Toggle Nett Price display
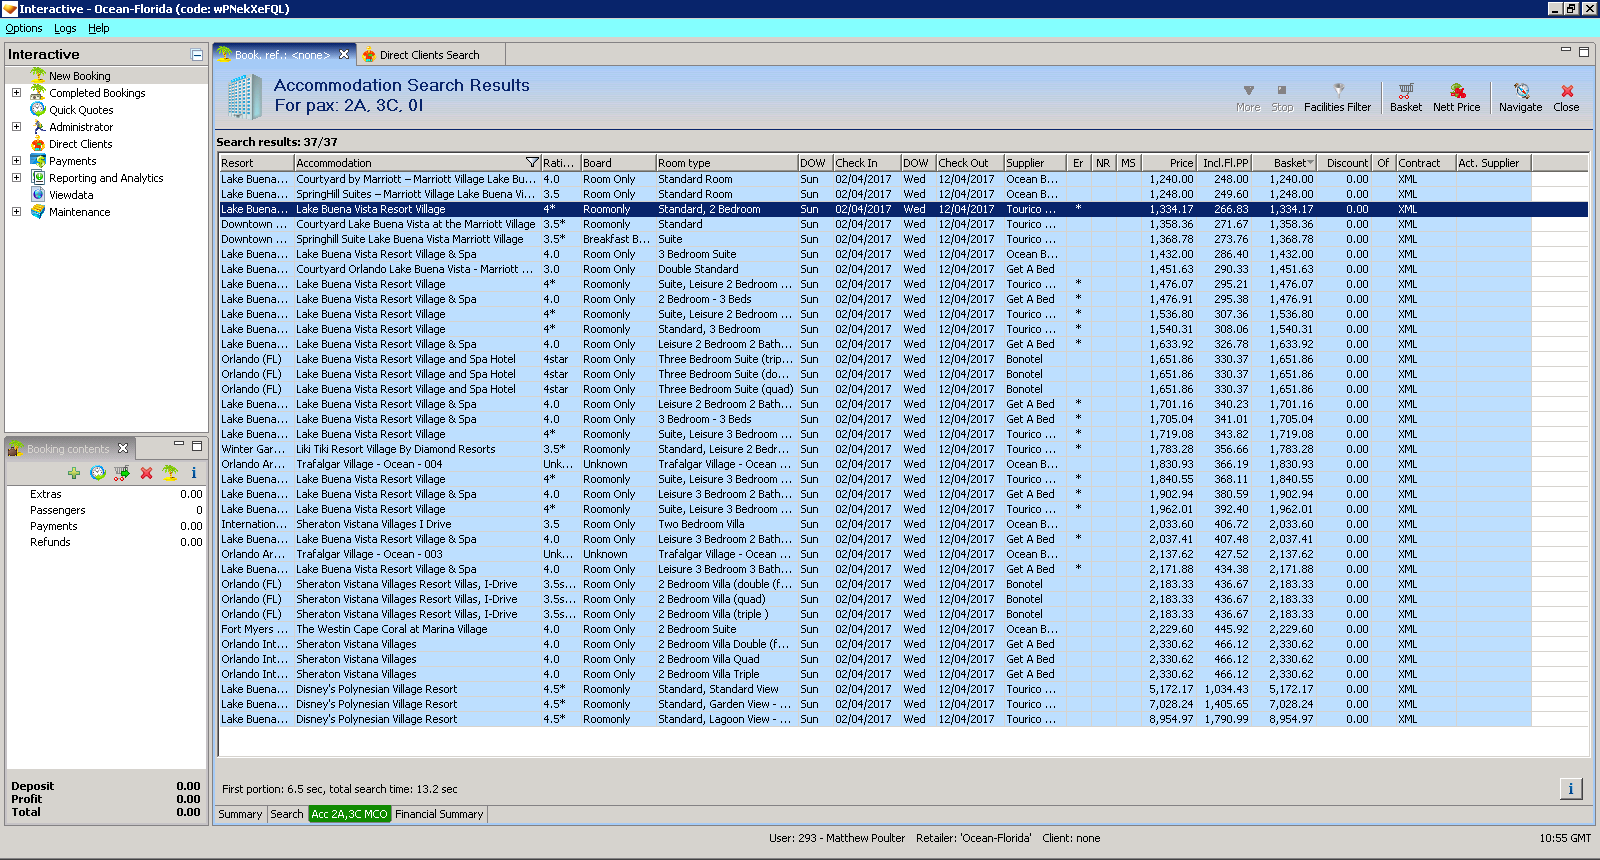 pos(1456,97)
